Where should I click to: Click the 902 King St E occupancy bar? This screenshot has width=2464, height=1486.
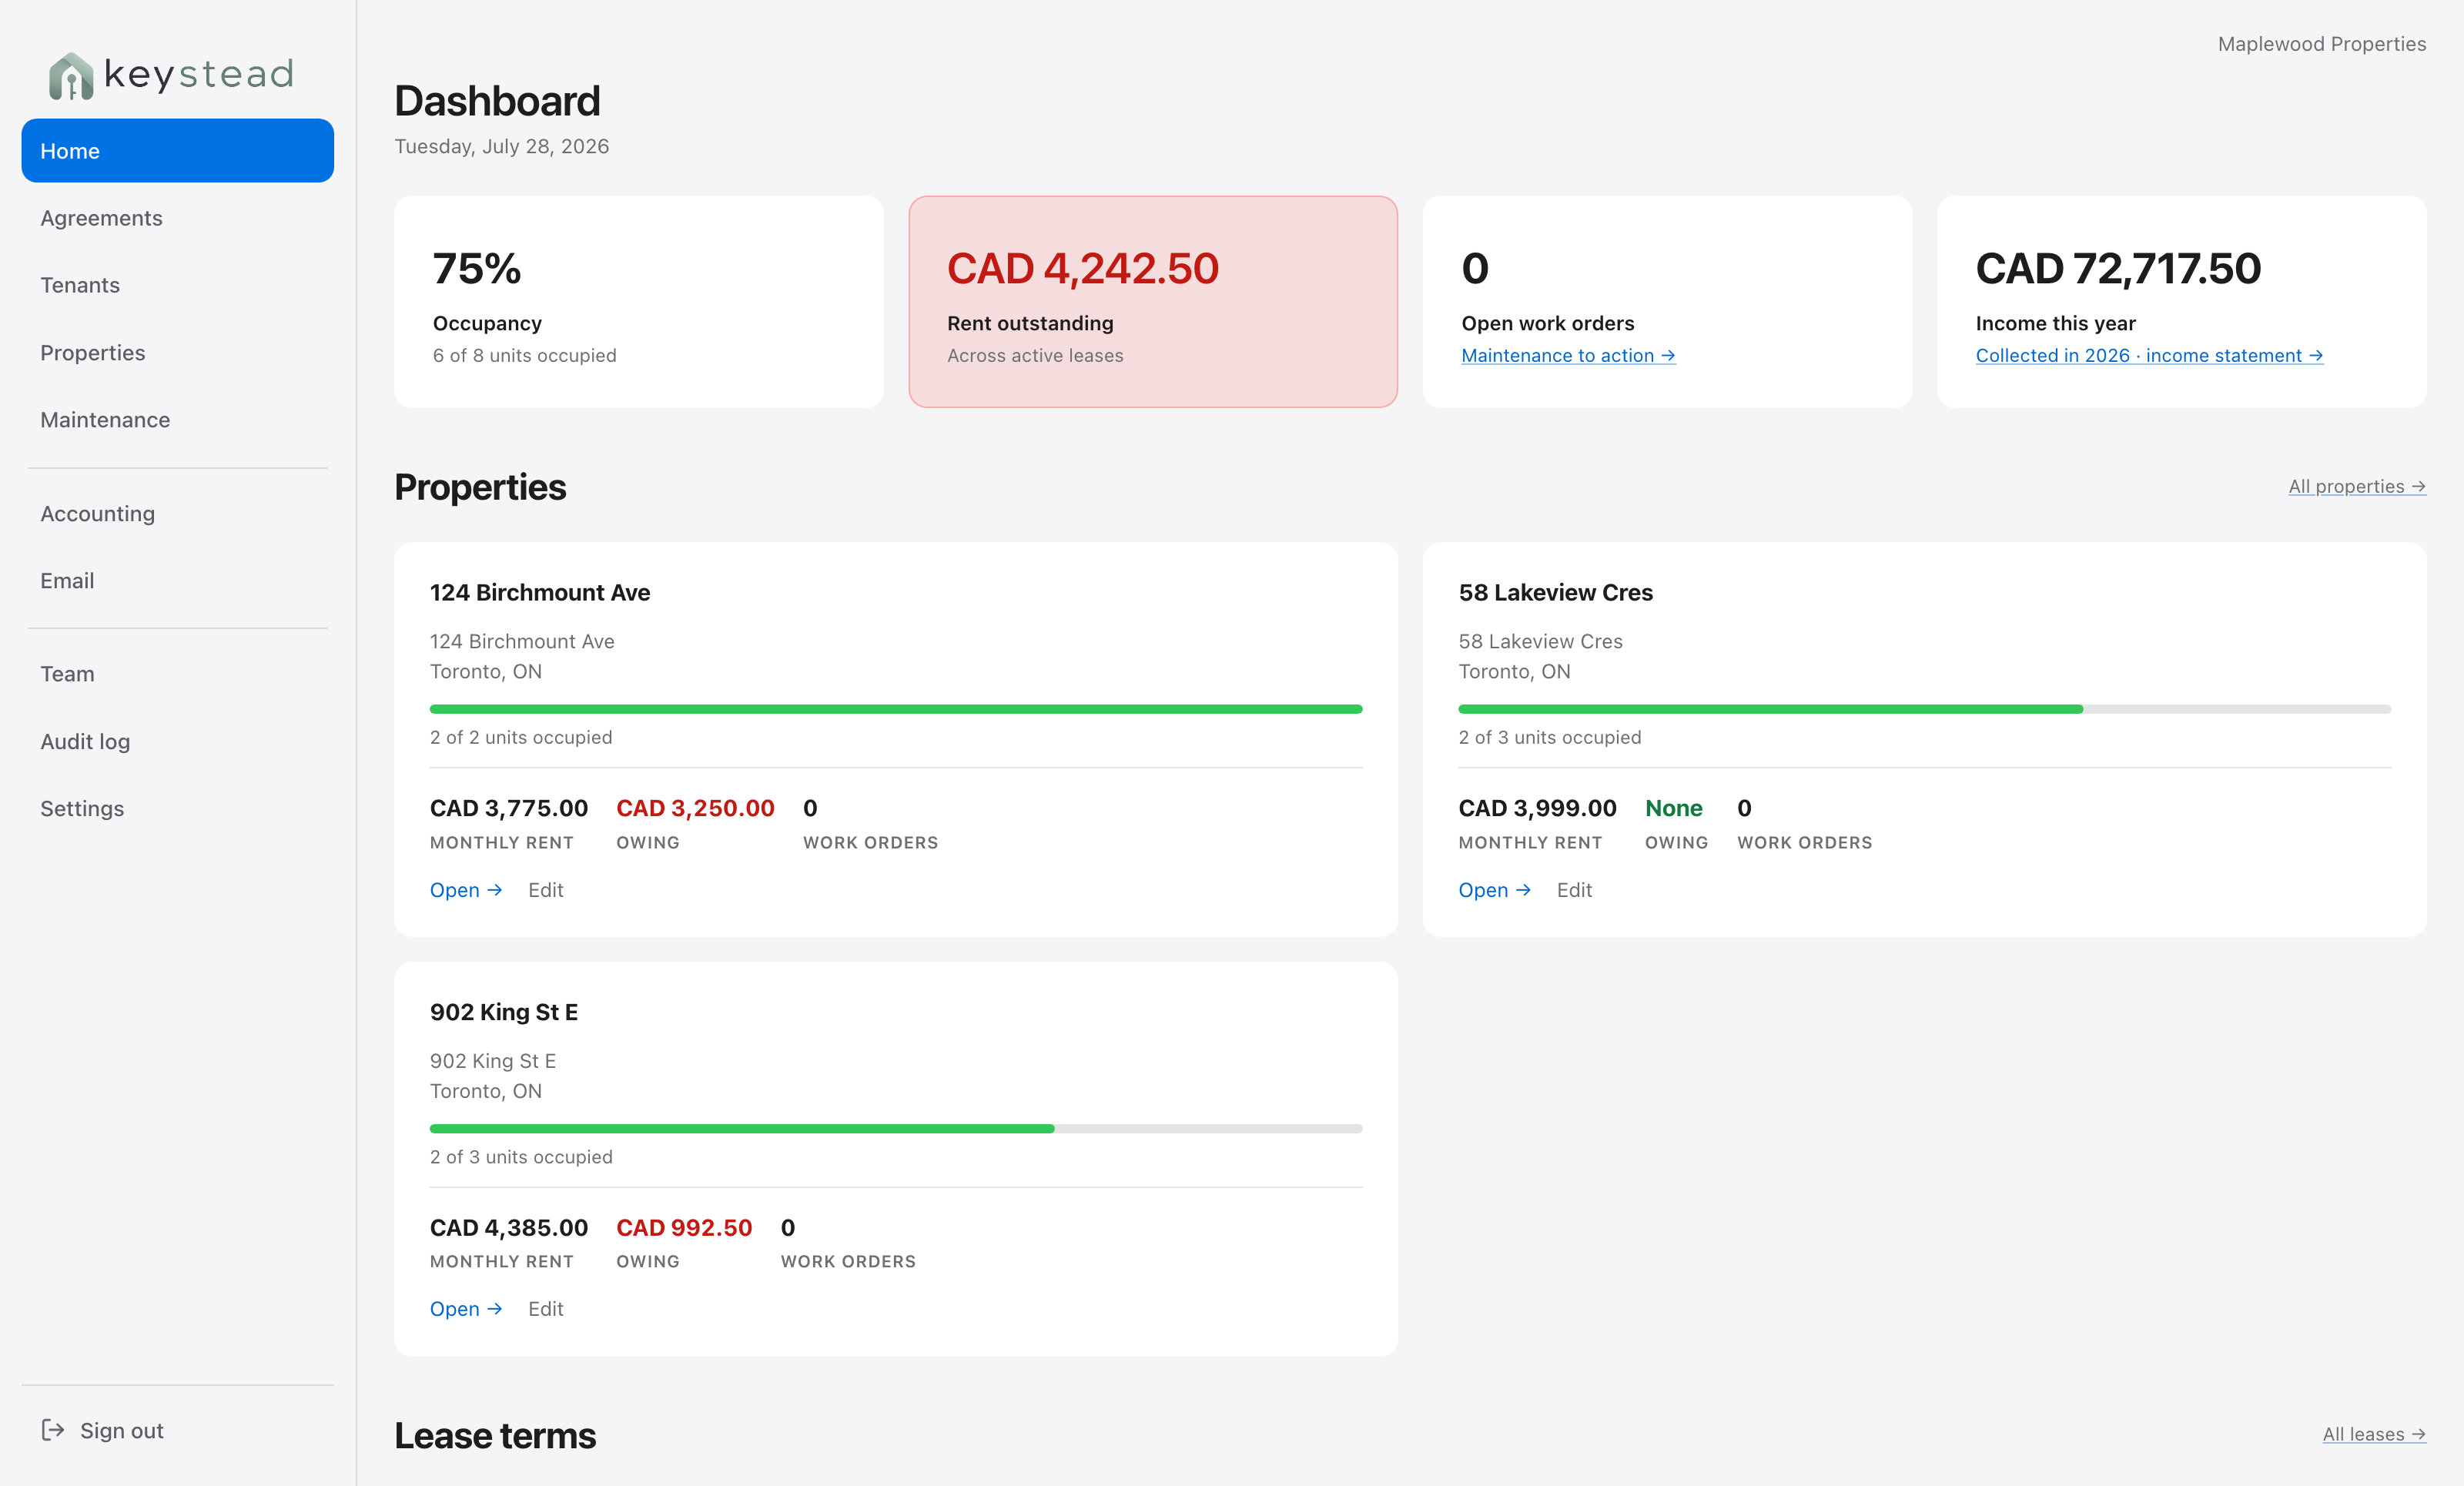[896, 1128]
